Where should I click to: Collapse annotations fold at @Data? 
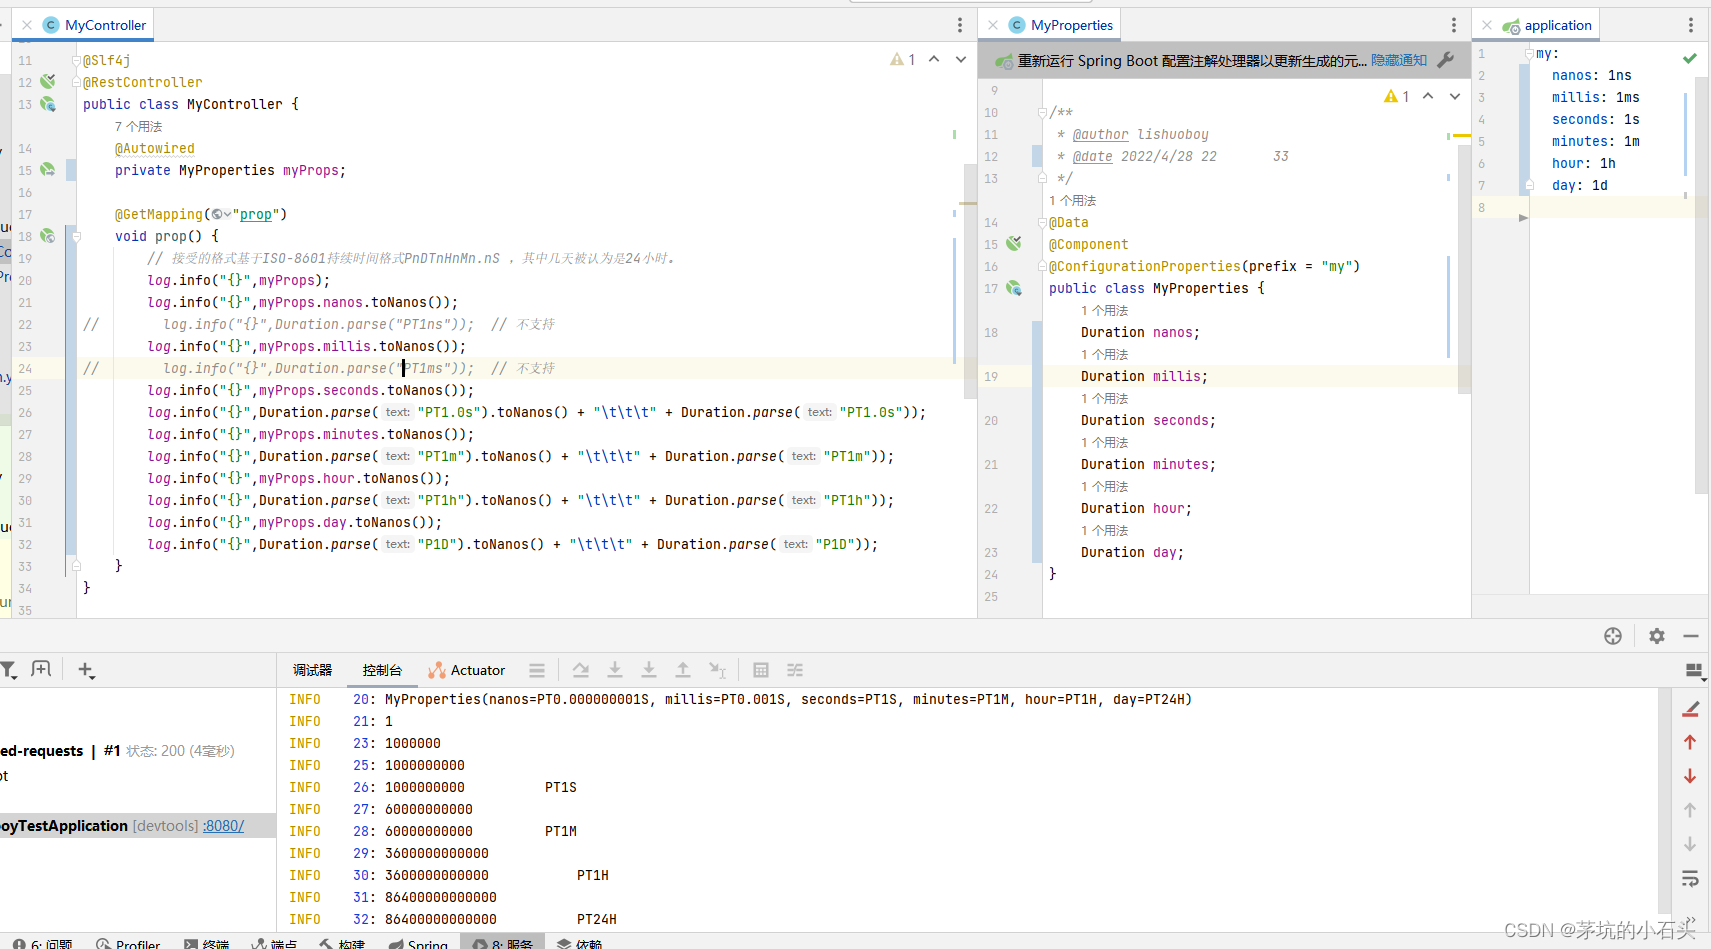pyautogui.click(x=1042, y=222)
